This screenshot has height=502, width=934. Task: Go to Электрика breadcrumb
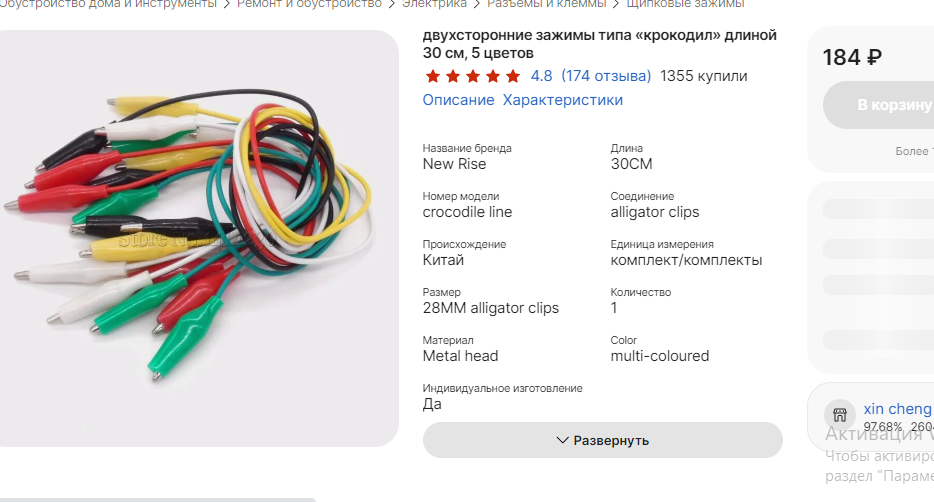434,4
